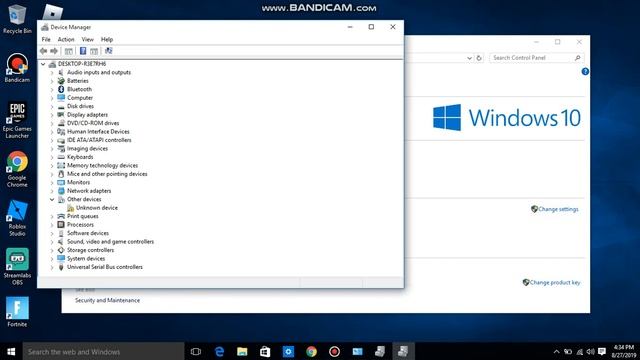Click the Search the web and Windows box
The height and width of the screenshot is (360, 640).
103,351
